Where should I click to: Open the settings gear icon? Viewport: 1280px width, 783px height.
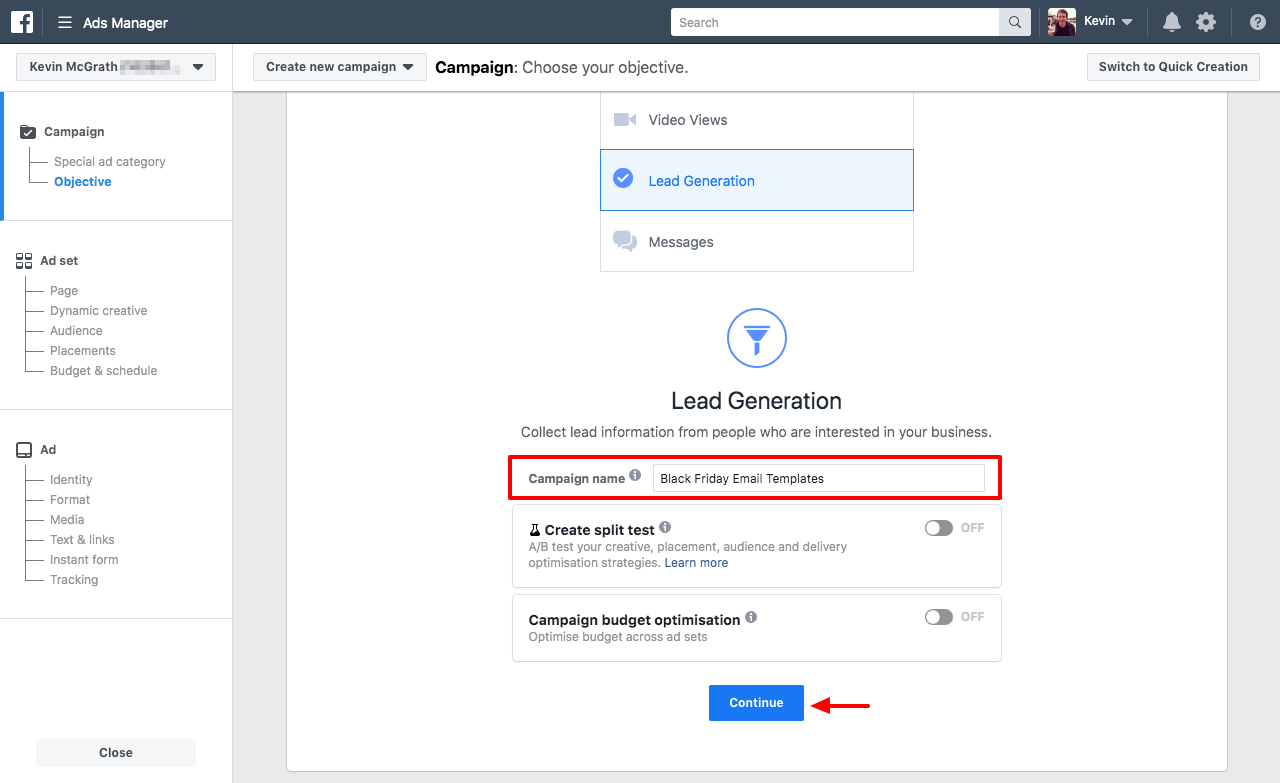1206,22
